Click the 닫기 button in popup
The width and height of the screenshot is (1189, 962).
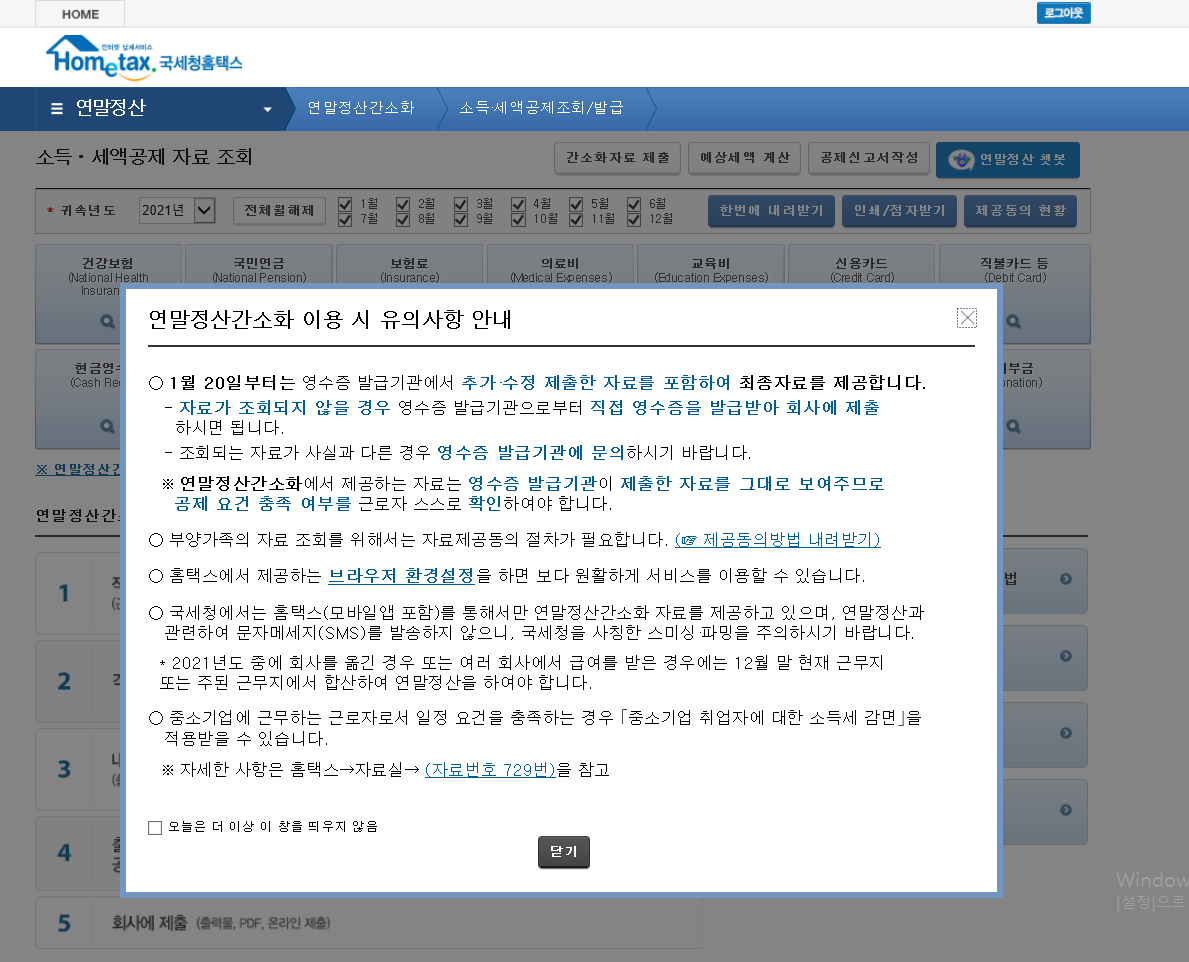click(x=563, y=852)
